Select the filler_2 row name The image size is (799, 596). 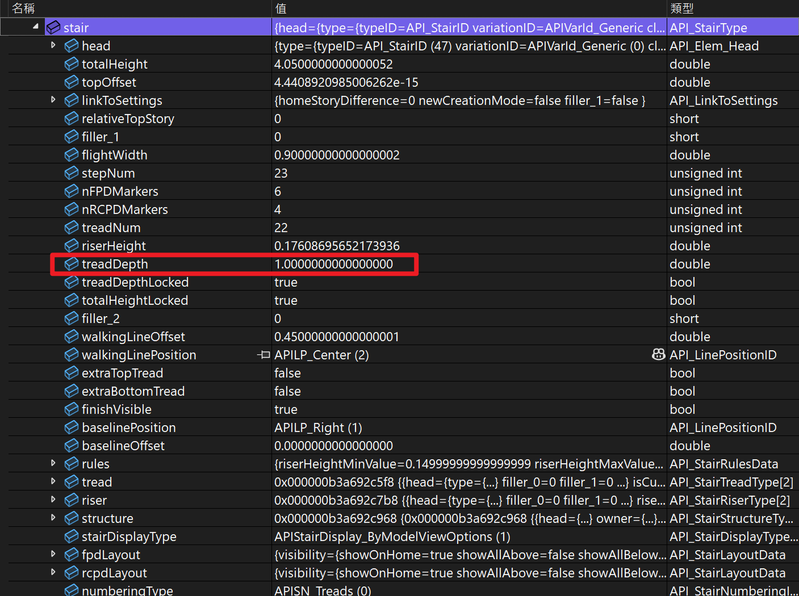coord(101,318)
